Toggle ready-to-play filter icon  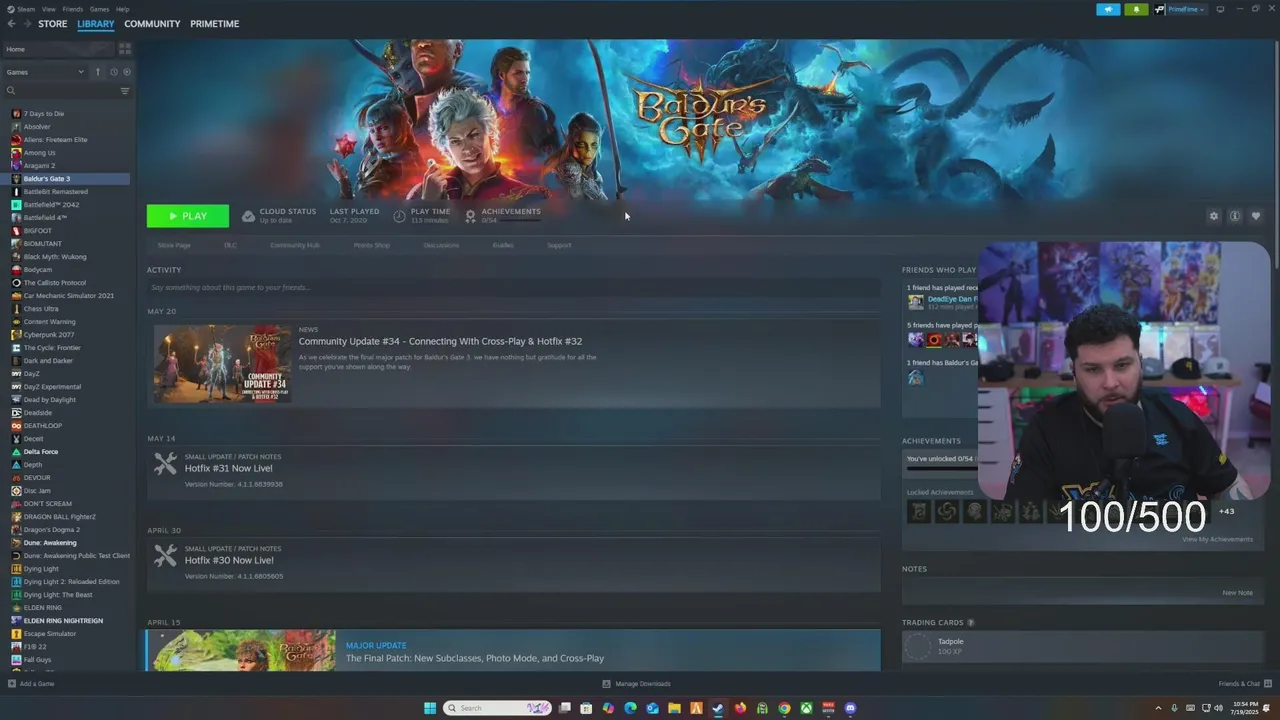pos(127,72)
